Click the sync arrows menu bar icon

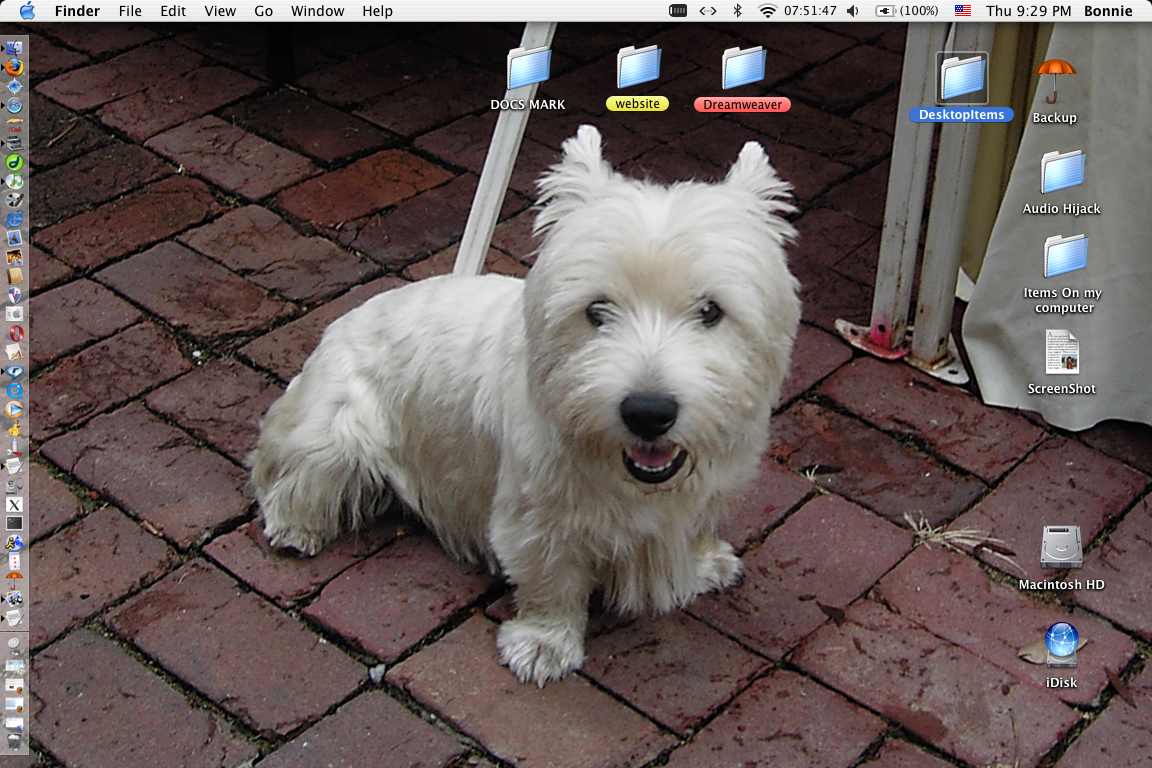(708, 10)
